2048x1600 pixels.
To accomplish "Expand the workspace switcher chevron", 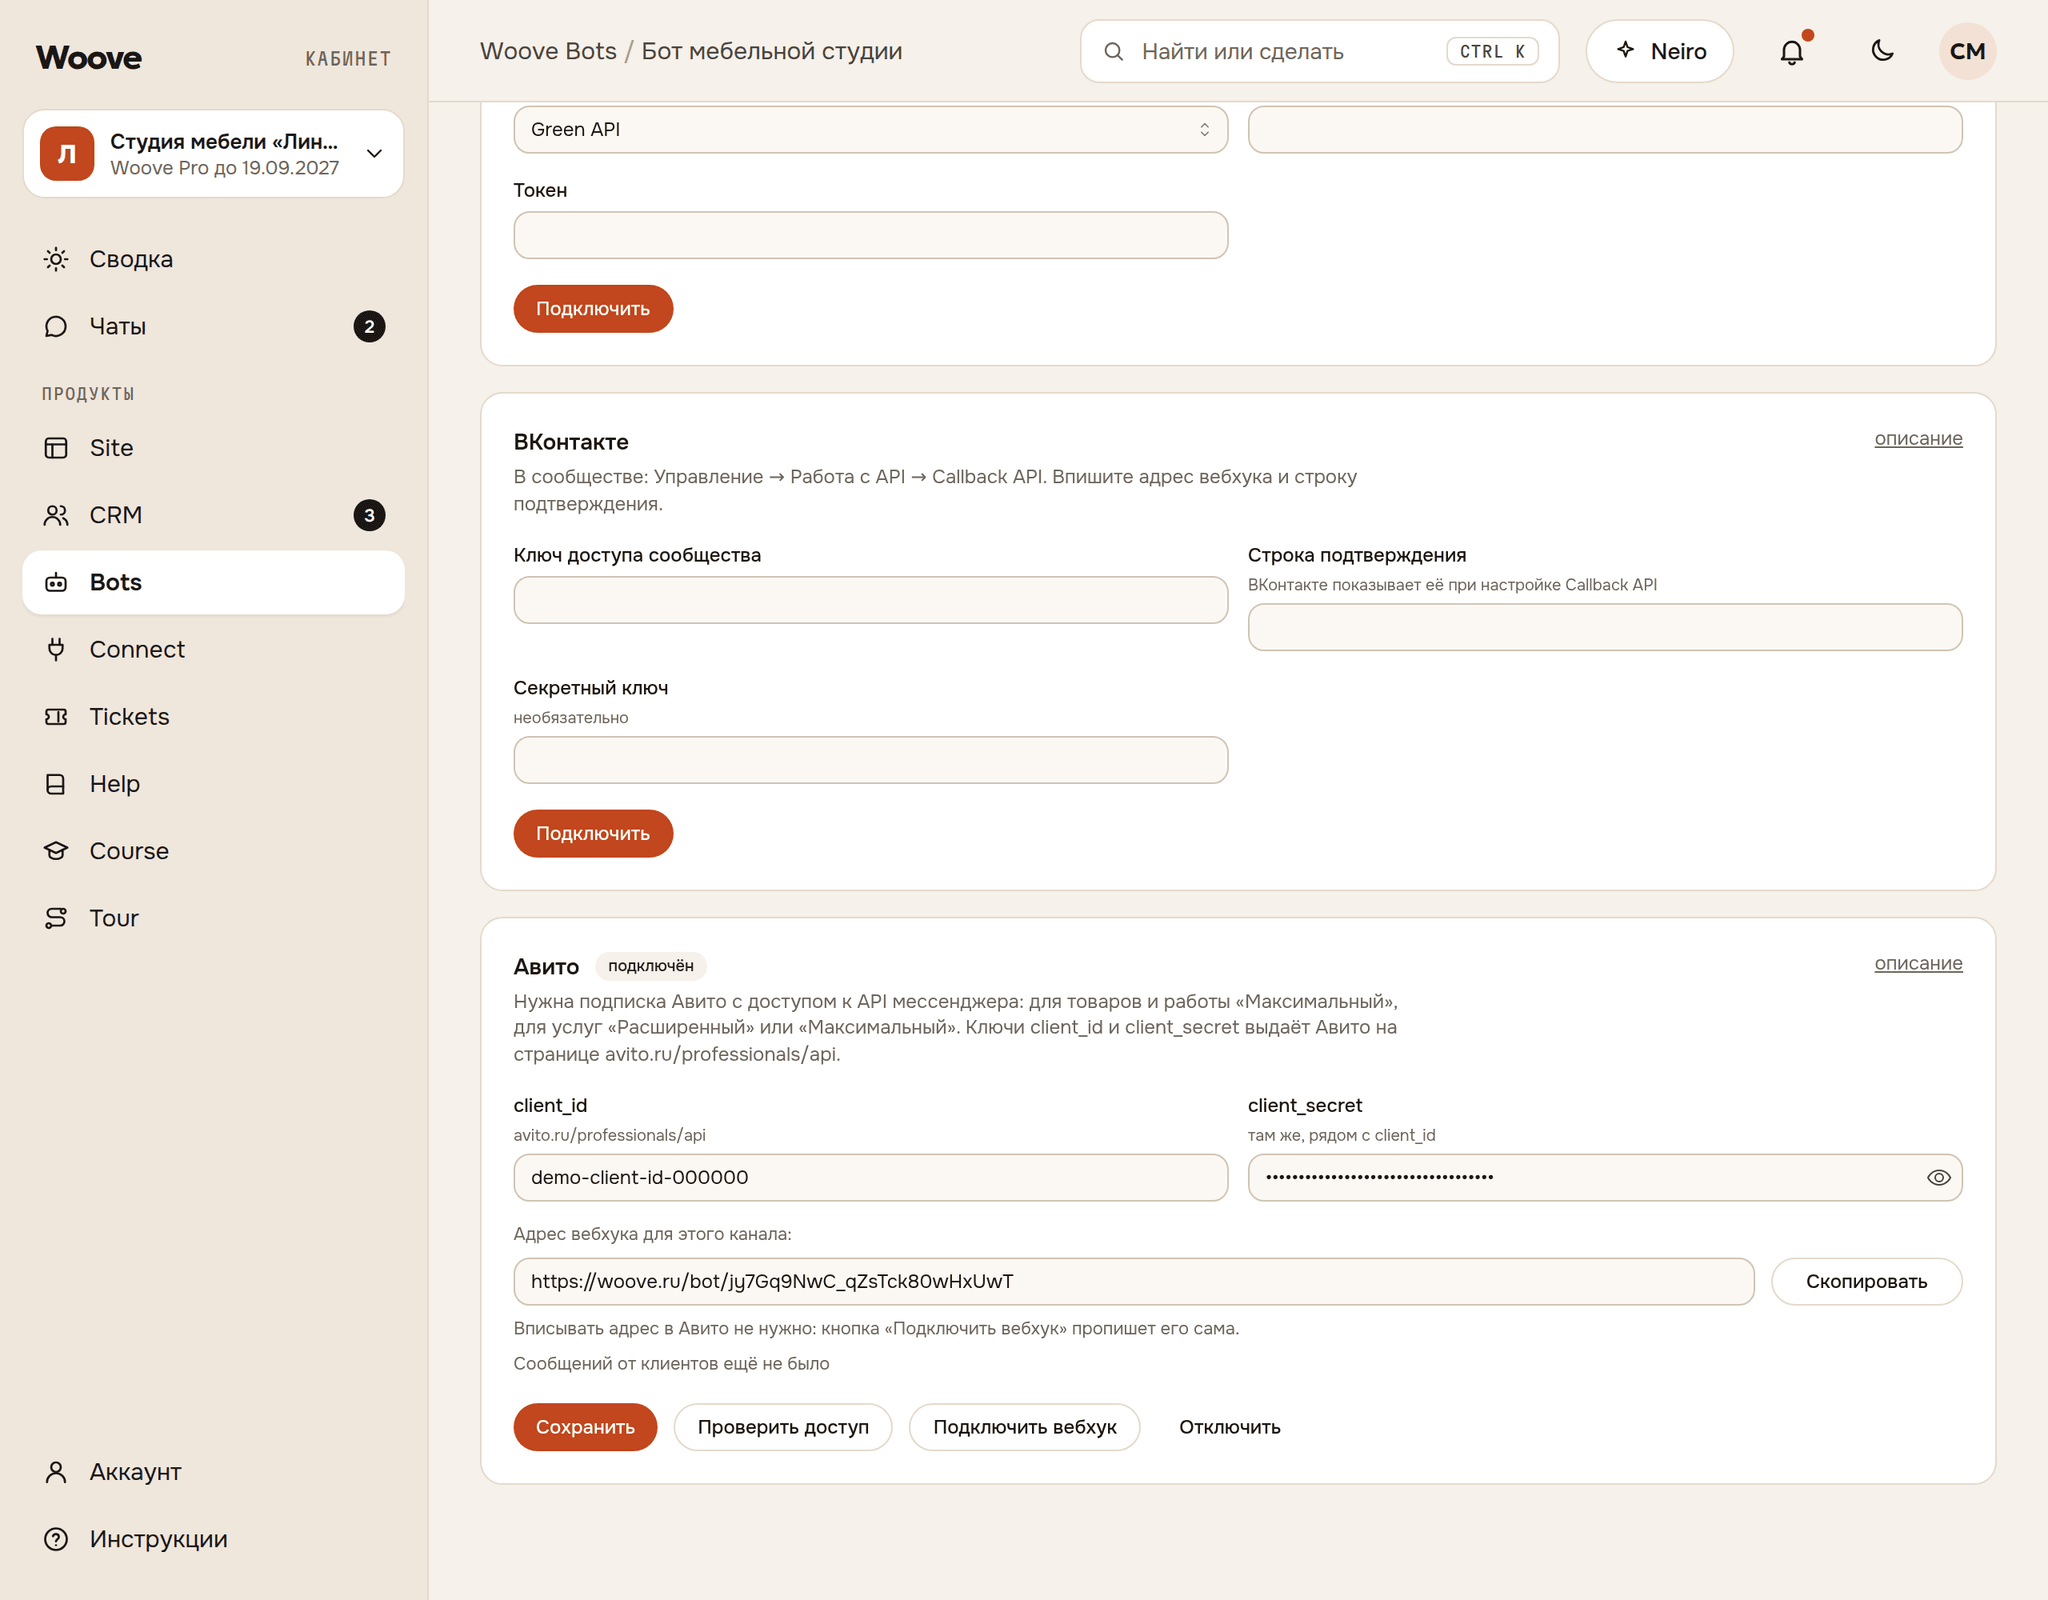I will click(374, 153).
